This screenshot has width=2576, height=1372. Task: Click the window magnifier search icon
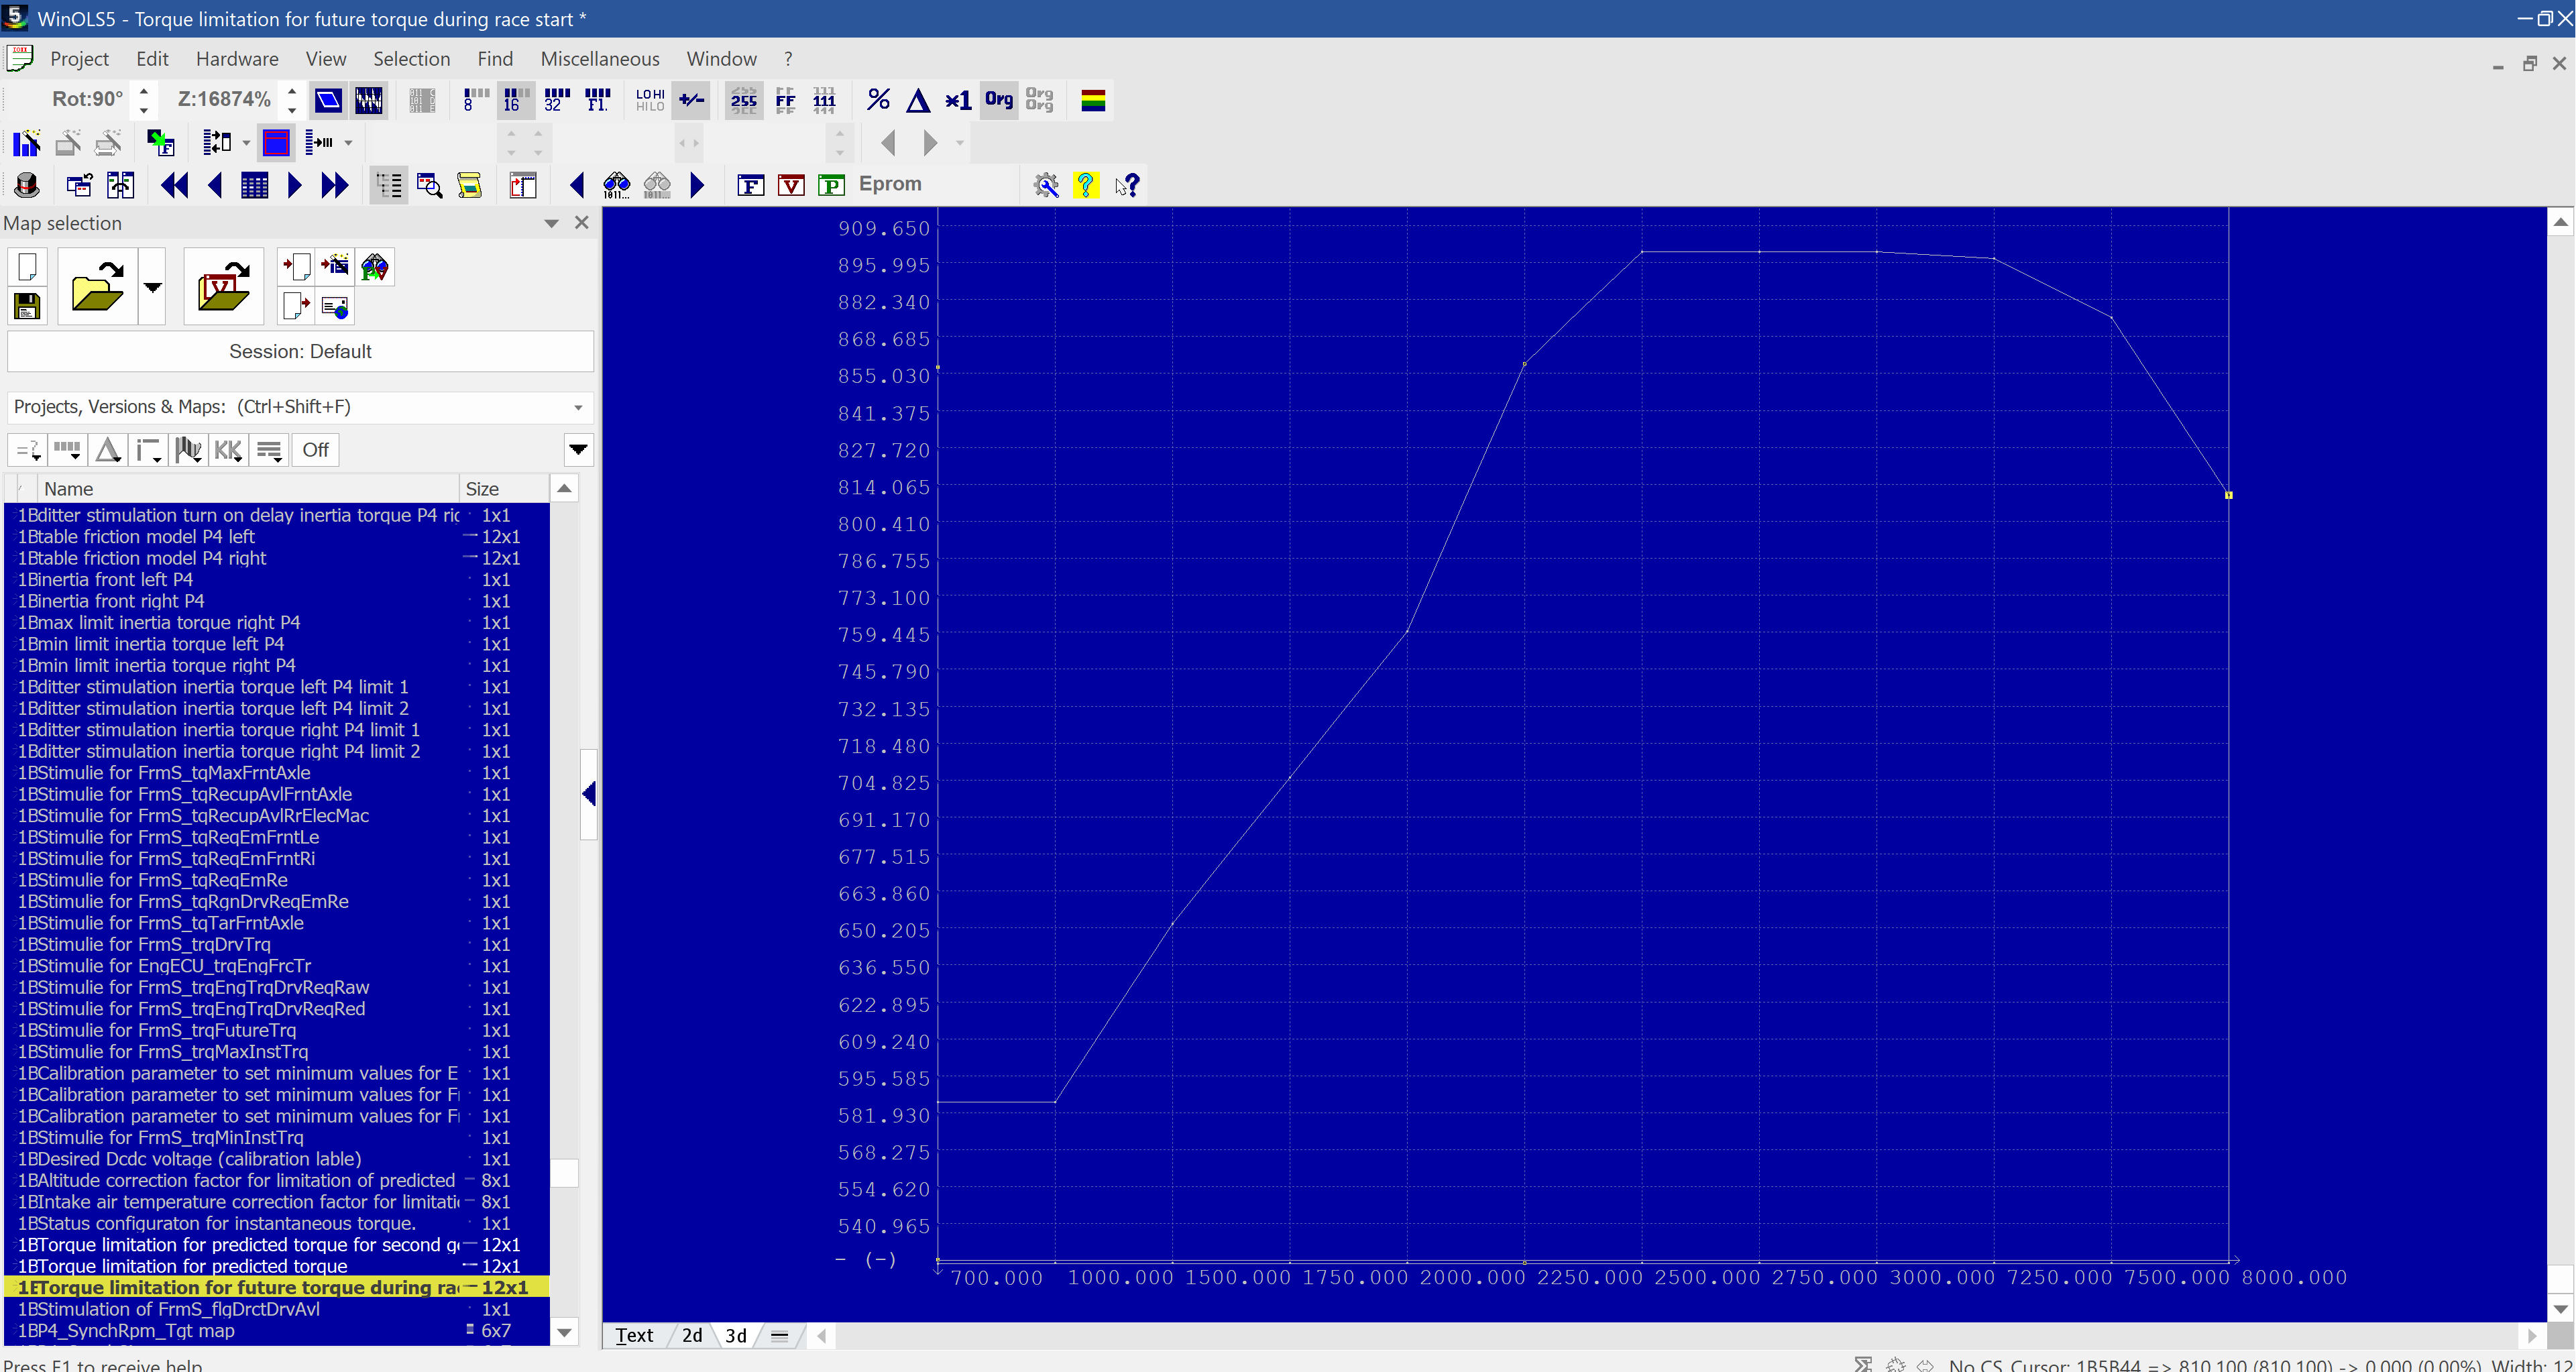coord(429,185)
